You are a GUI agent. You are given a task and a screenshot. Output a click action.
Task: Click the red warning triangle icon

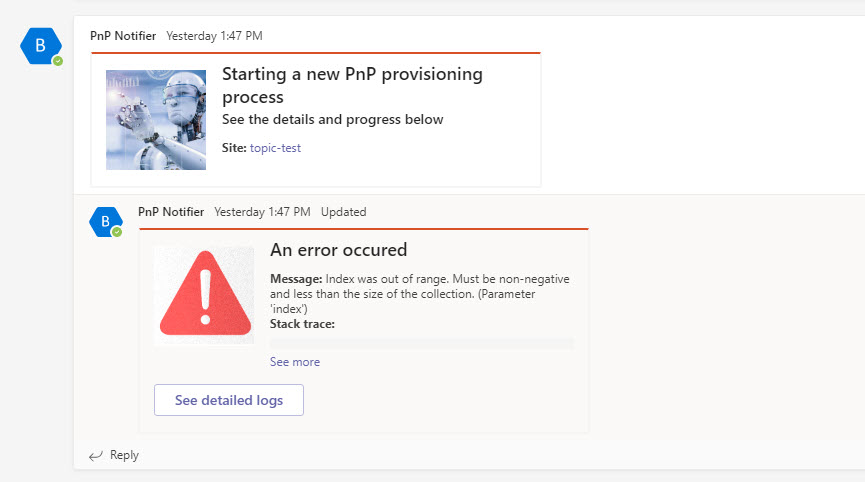point(203,296)
